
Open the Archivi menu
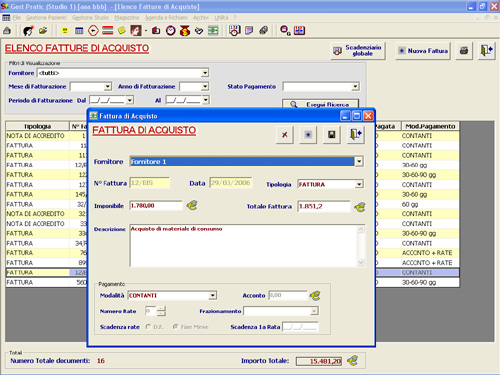[201, 17]
